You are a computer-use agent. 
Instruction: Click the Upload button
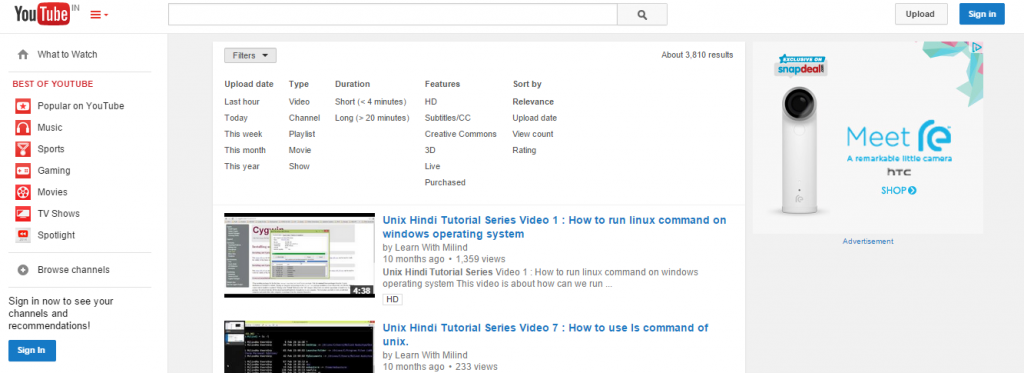pyautogui.click(x=921, y=14)
